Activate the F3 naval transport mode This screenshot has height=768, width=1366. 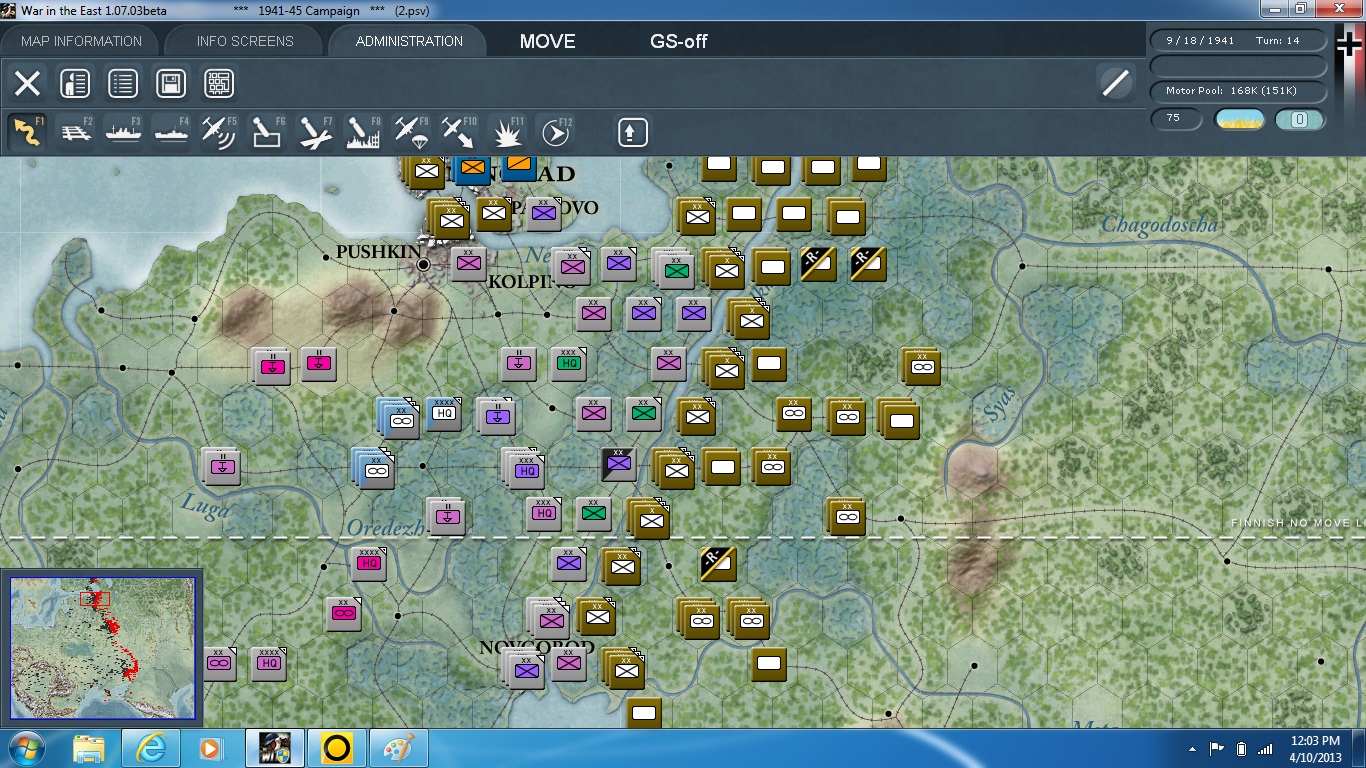(123, 132)
